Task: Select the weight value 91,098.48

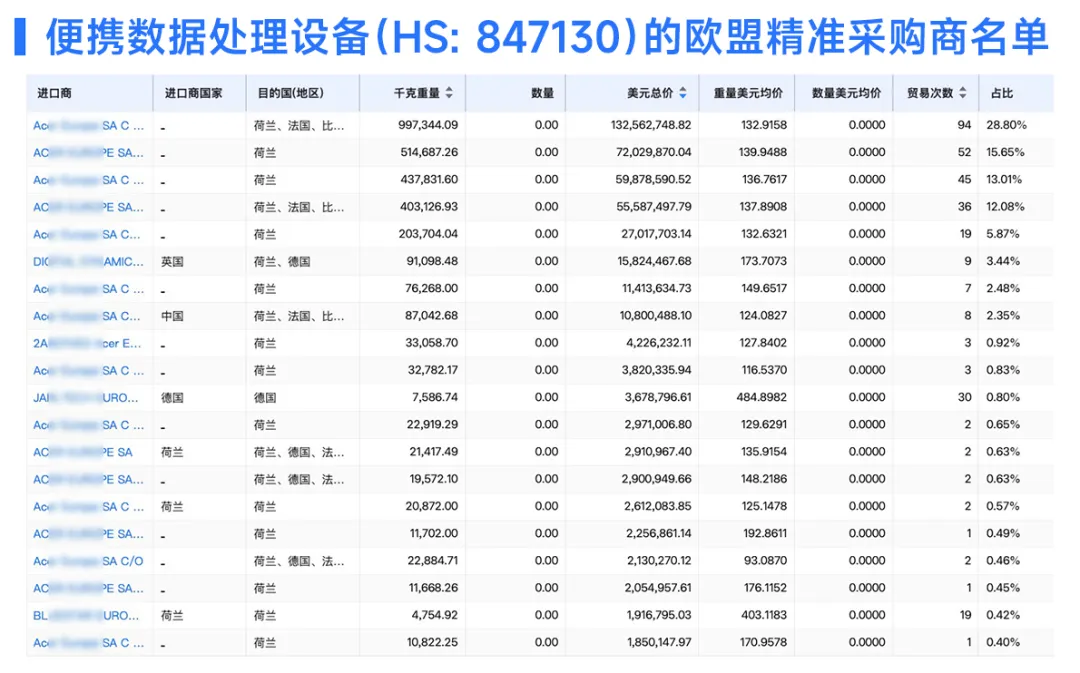Action: click(x=432, y=261)
